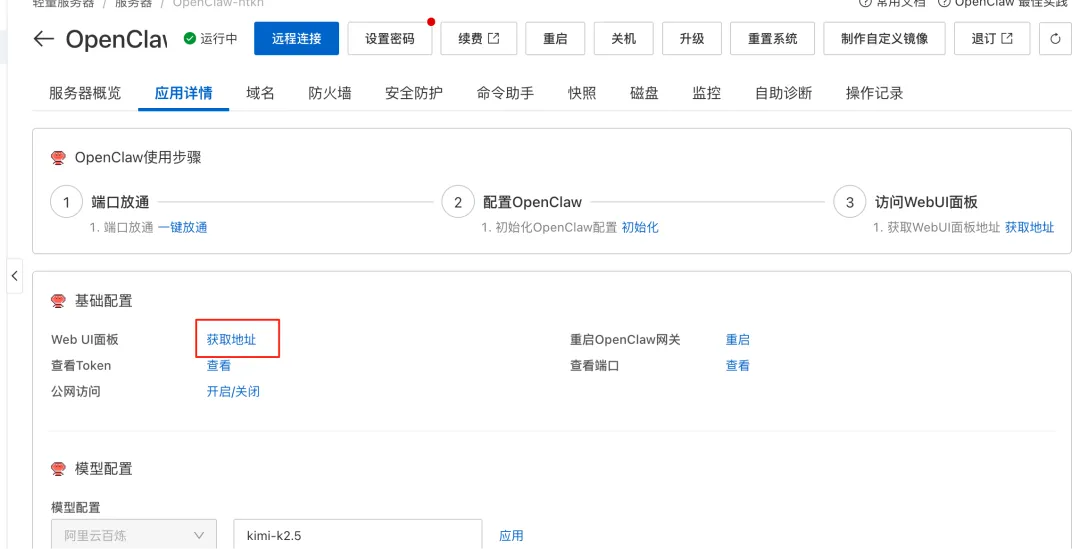
Task: Click the 应用 link for model config
Action: pos(511,535)
